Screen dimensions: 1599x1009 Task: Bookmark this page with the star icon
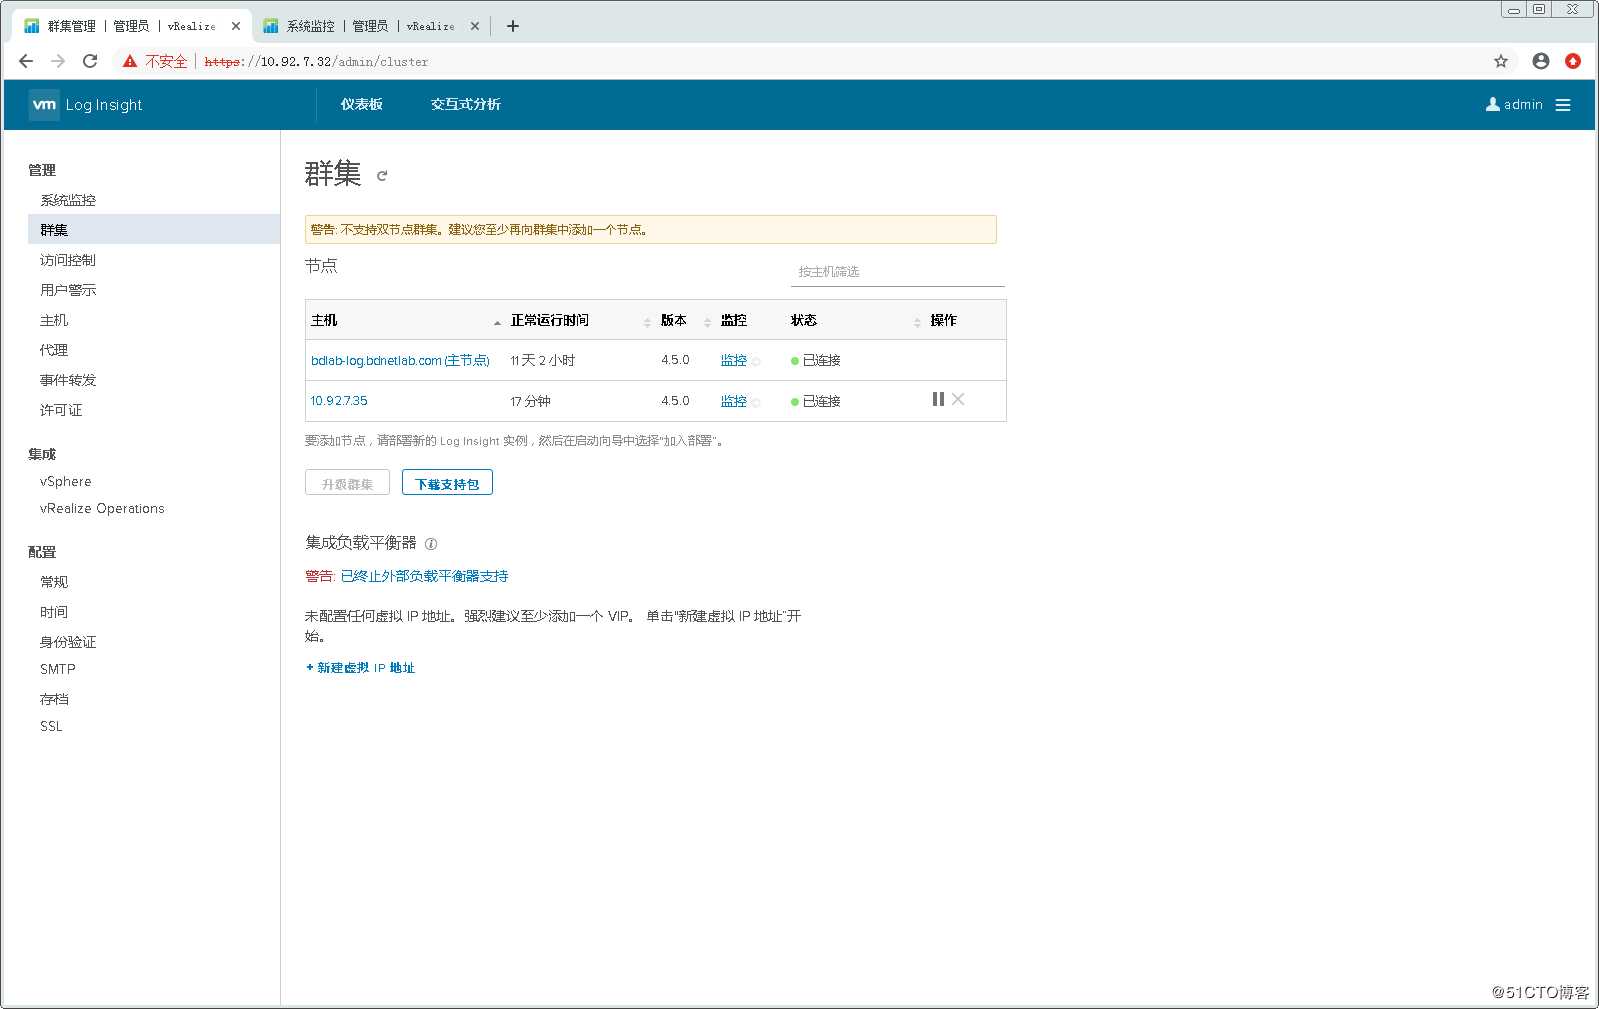[1501, 61]
